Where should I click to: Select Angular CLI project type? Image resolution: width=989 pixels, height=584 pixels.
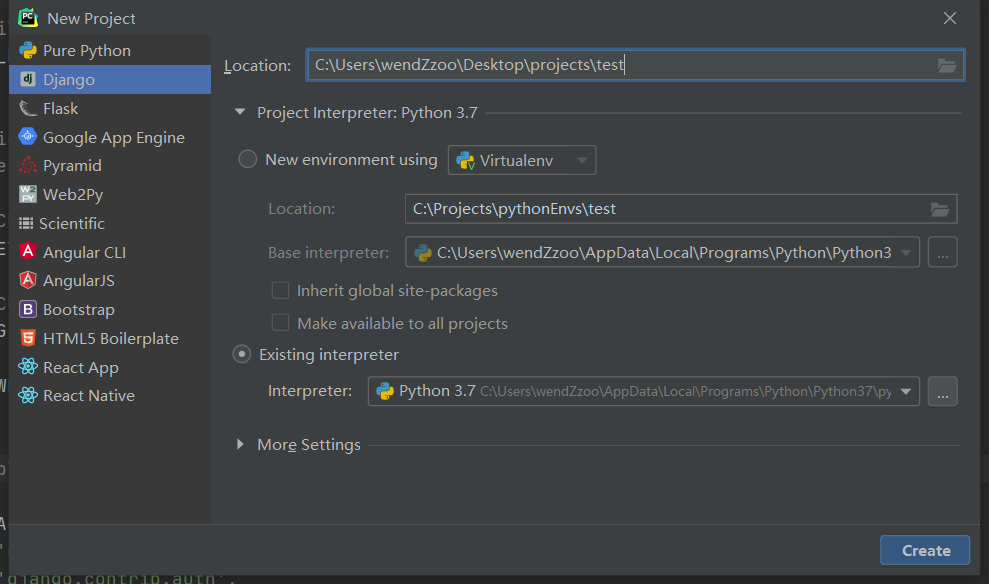pyautogui.click(x=110, y=252)
